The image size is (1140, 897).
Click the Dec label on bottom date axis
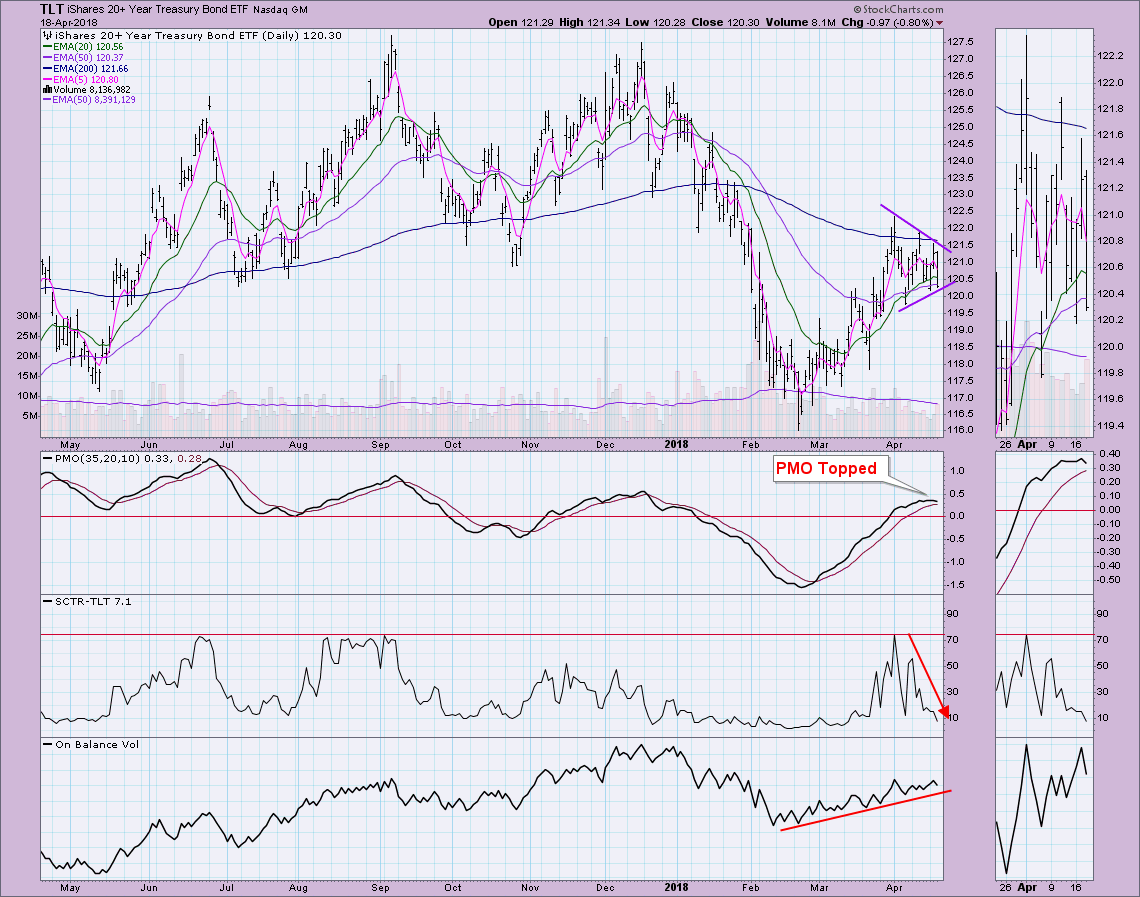click(x=605, y=888)
